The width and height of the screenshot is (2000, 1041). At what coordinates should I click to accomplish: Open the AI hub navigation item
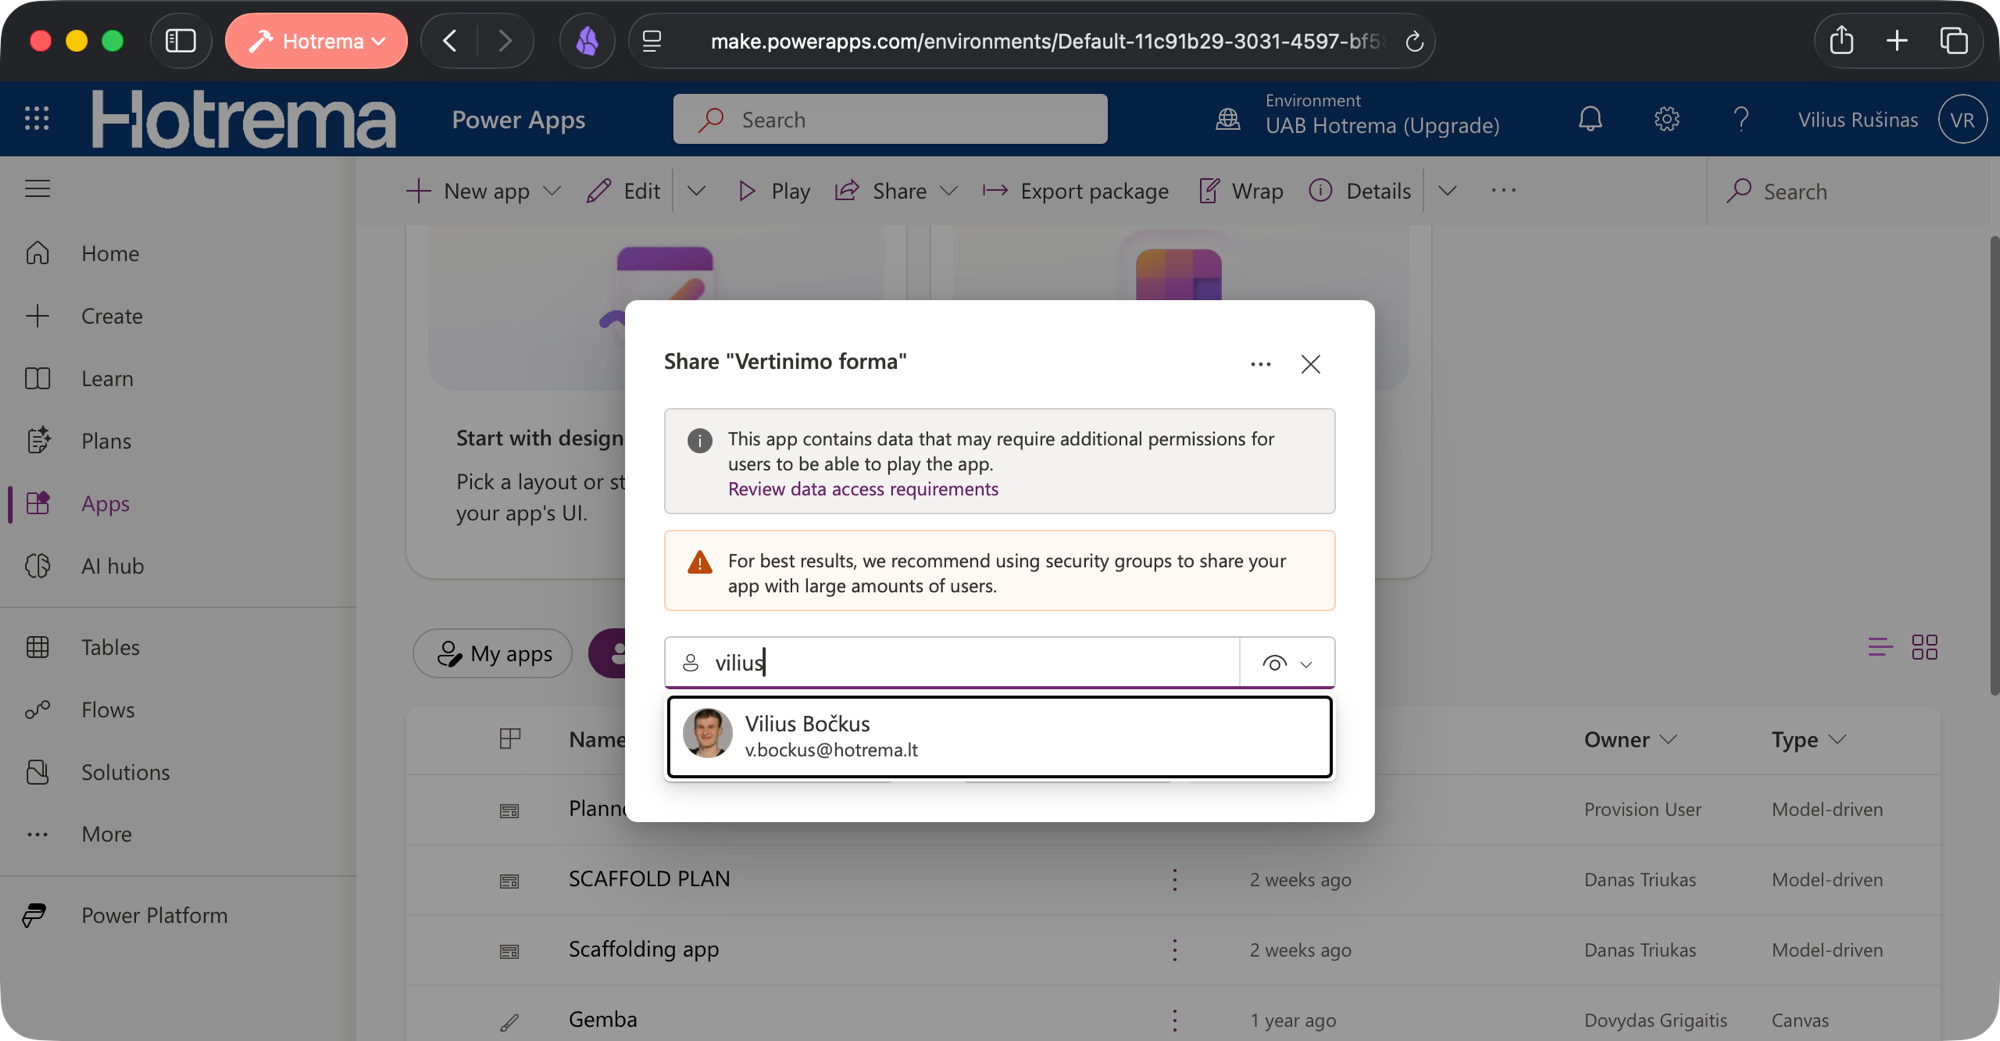click(112, 566)
